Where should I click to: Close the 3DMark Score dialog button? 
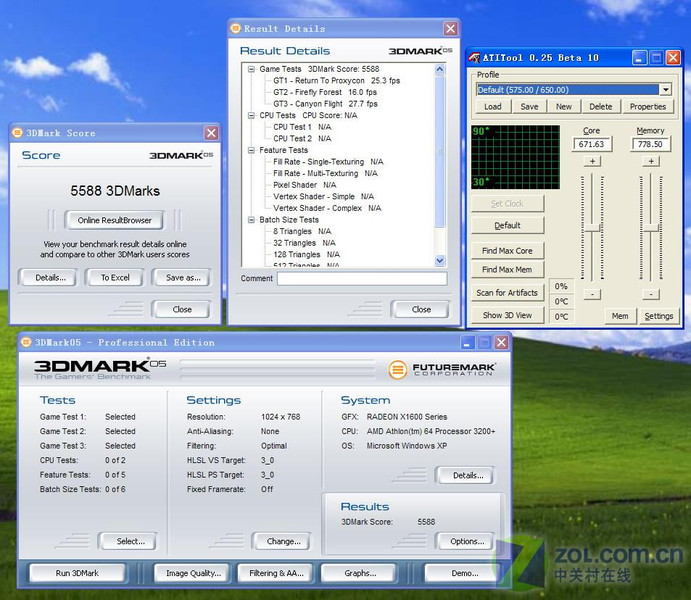pyautogui.click(x=182, y=309)
